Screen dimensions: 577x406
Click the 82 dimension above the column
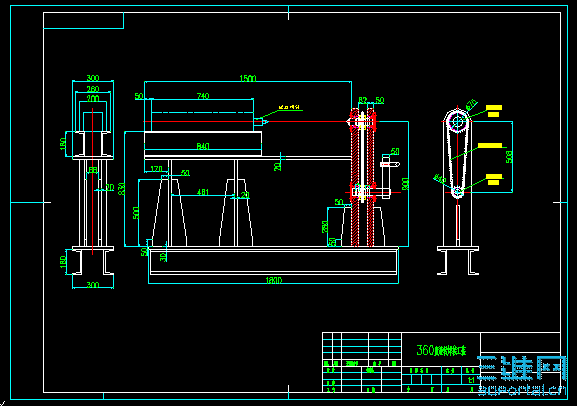363,100
